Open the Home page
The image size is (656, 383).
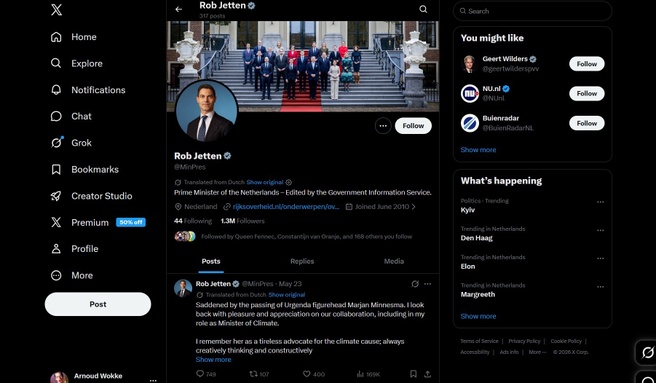click(x=74, y=37)
